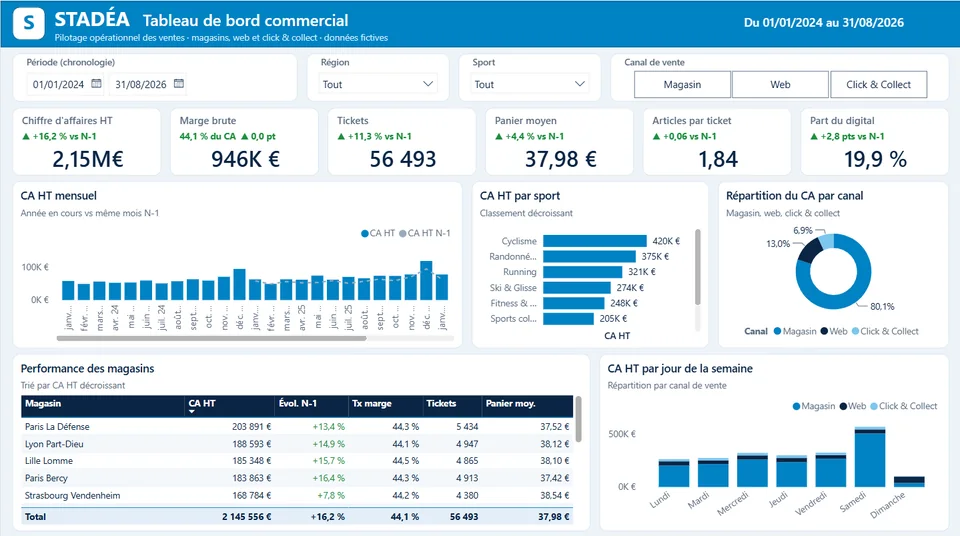Select the 6,9% Click & Collect segment
The height and width of the screenshot is (536, 960).
point(827,242)
